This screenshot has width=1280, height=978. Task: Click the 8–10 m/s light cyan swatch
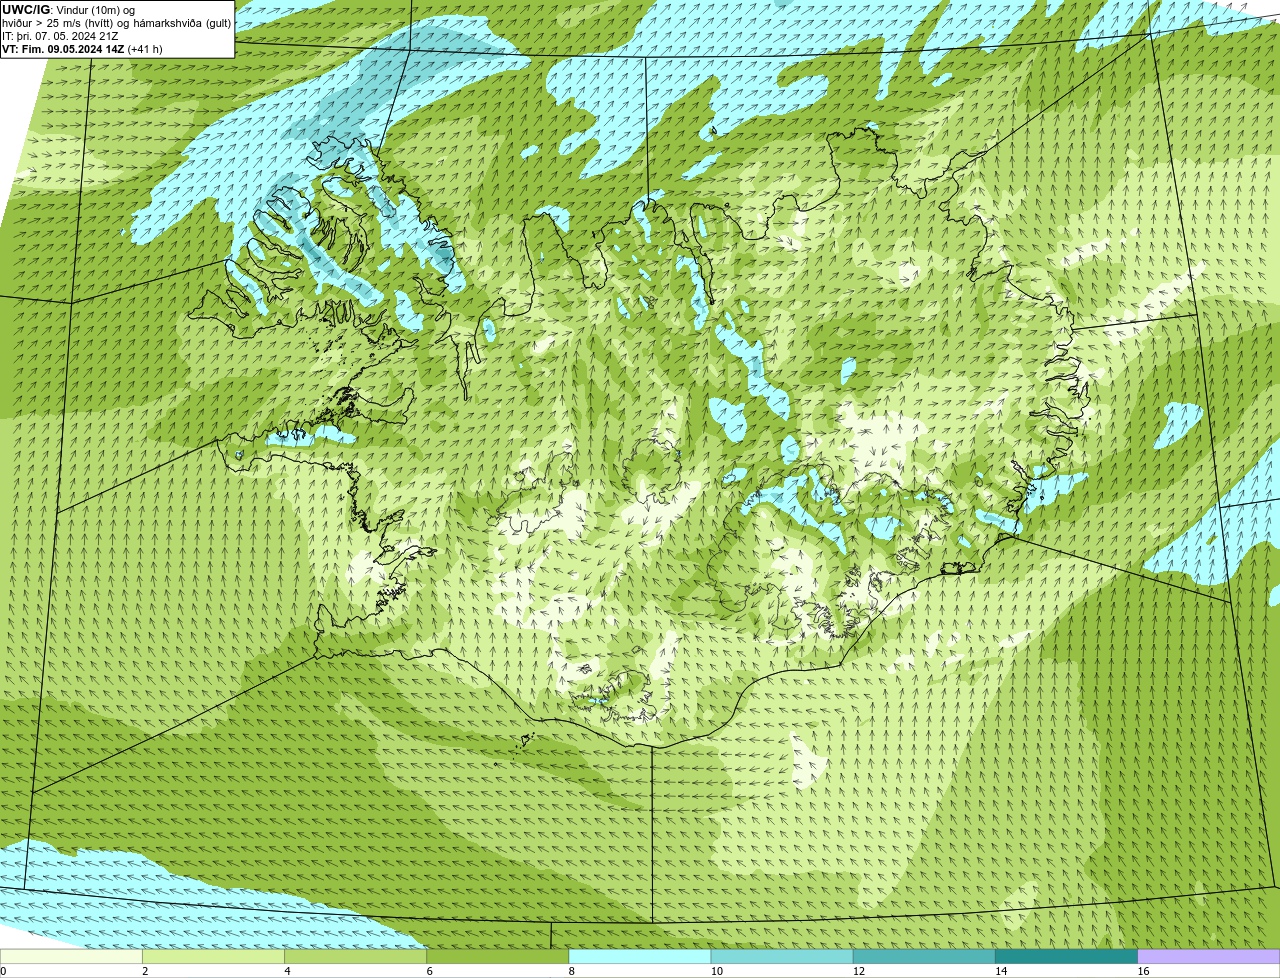pos(640,956)
